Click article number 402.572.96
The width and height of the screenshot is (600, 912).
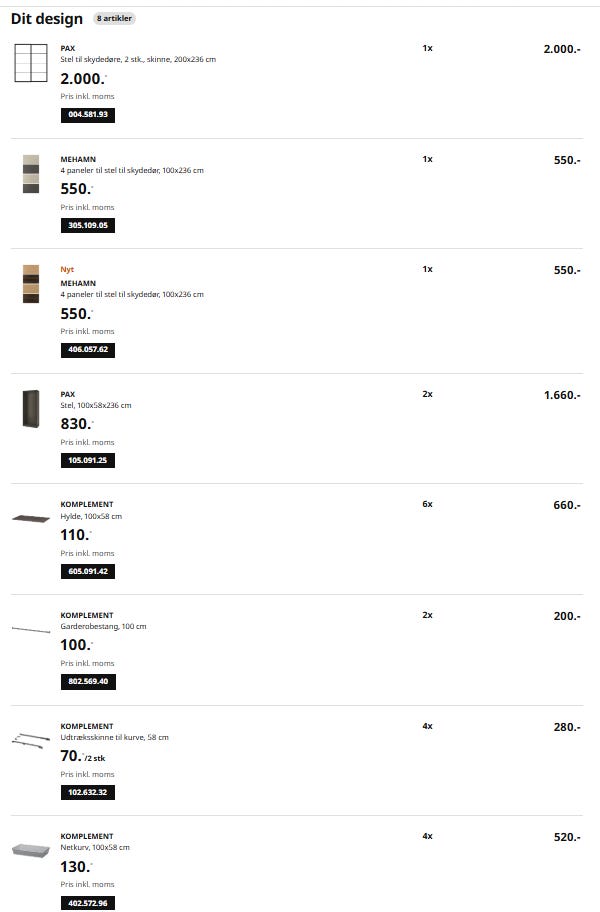[88, 903]
